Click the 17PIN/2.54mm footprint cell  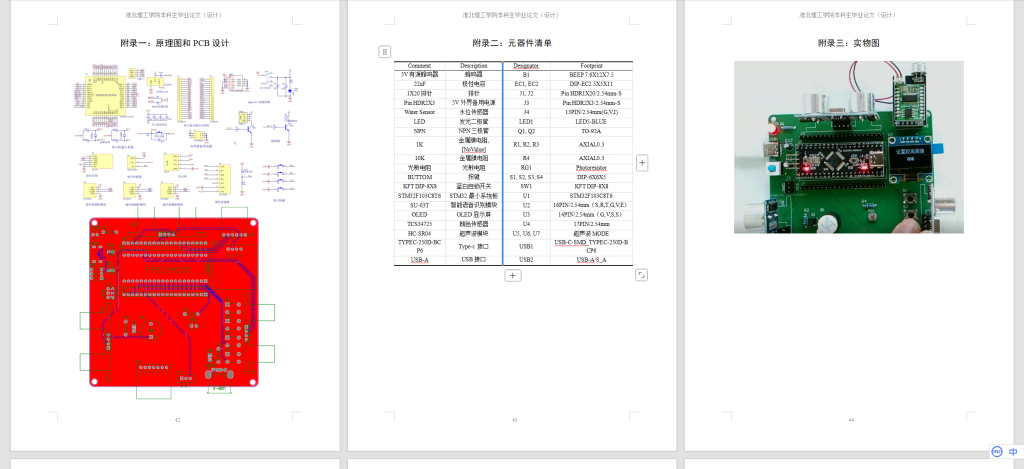point(591,223)
